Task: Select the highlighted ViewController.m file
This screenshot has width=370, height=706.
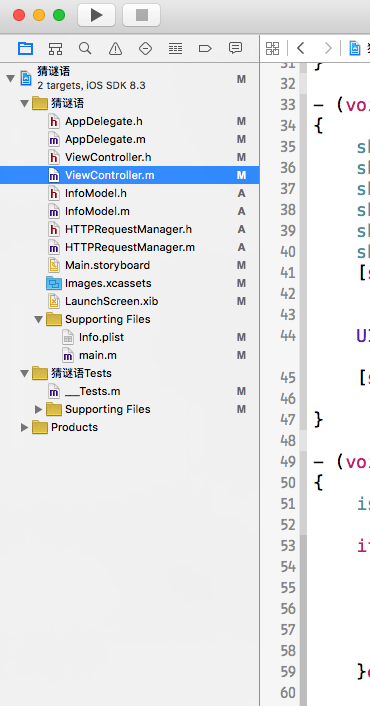Action: point(130,175)
